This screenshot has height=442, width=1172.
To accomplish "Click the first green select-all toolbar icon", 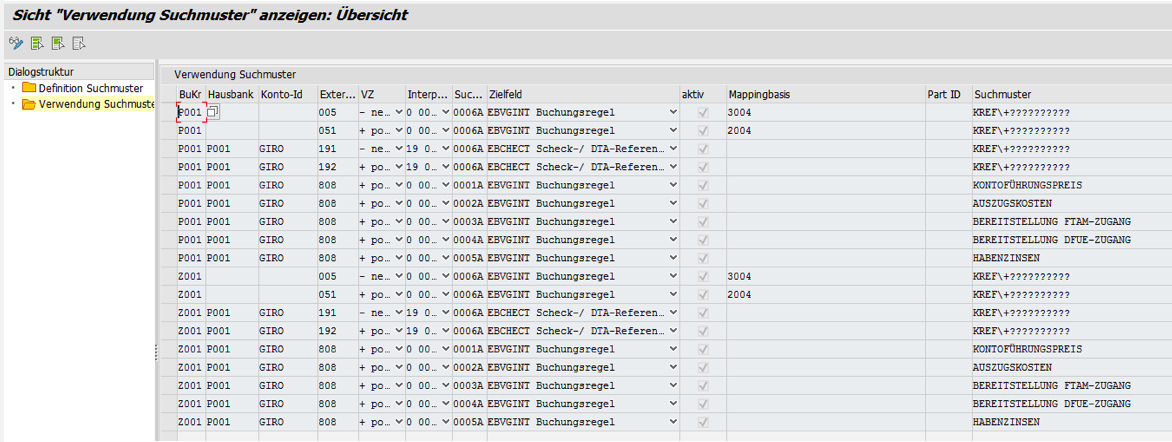I will pos(37,43).
